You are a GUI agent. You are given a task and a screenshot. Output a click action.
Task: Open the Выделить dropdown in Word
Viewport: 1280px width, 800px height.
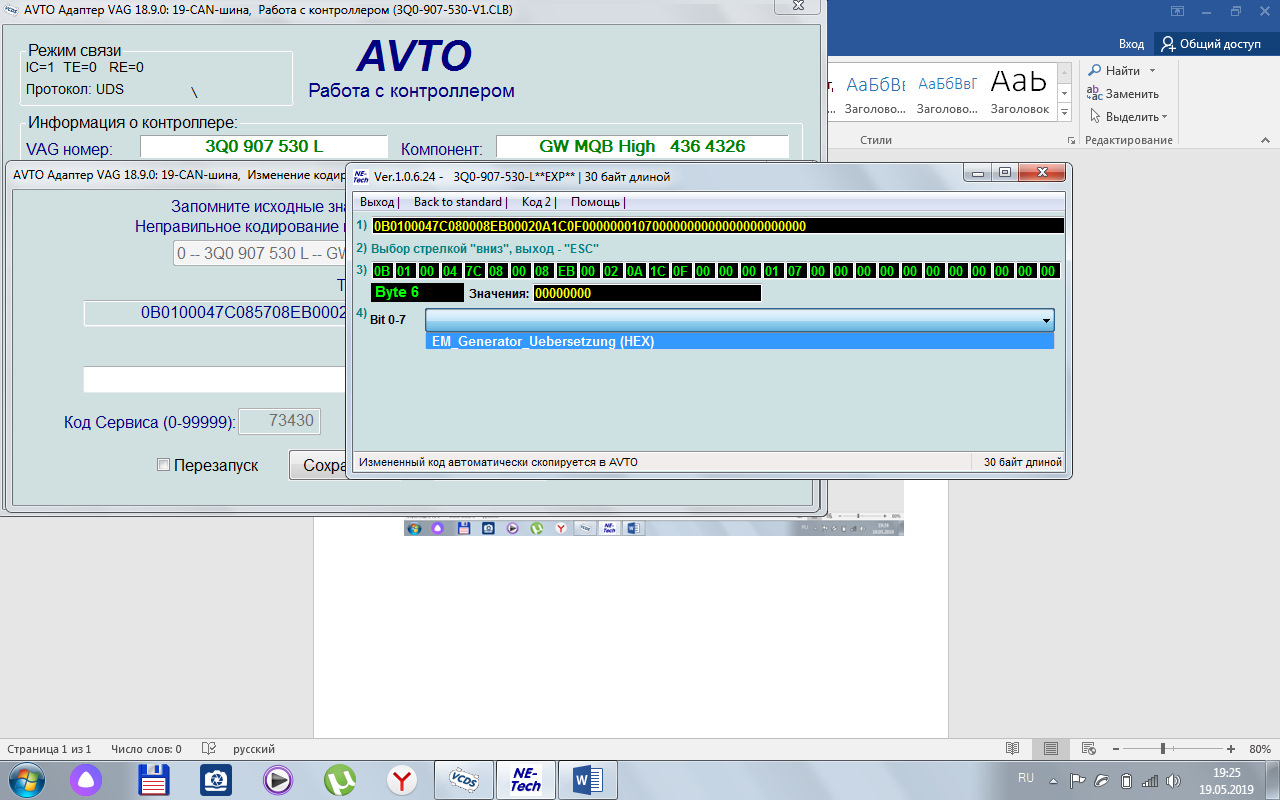(1128, 117)
